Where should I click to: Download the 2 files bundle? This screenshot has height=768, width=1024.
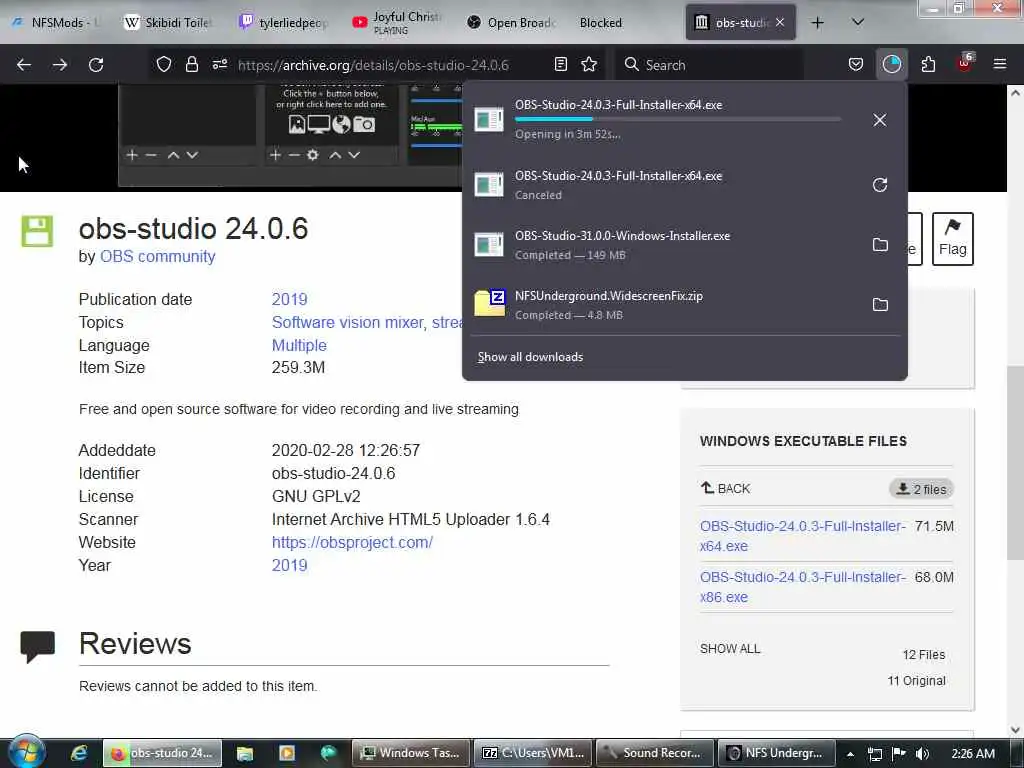tap(921, 488)
